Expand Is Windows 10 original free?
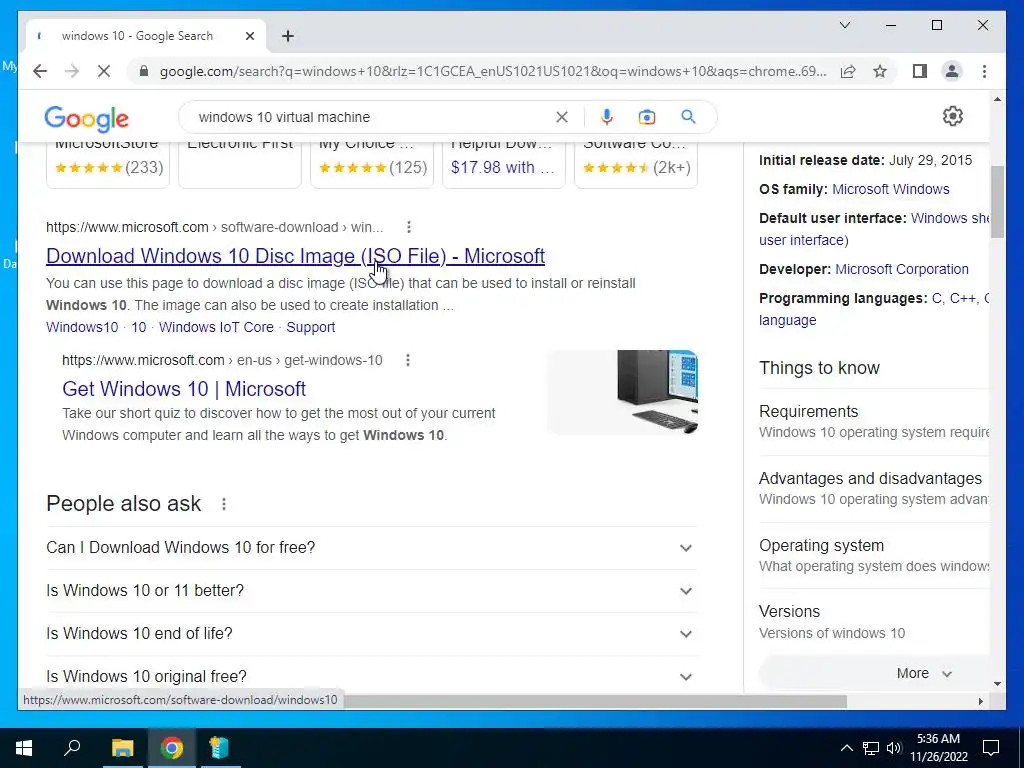 pyautogui.click(x=372, y=677)
